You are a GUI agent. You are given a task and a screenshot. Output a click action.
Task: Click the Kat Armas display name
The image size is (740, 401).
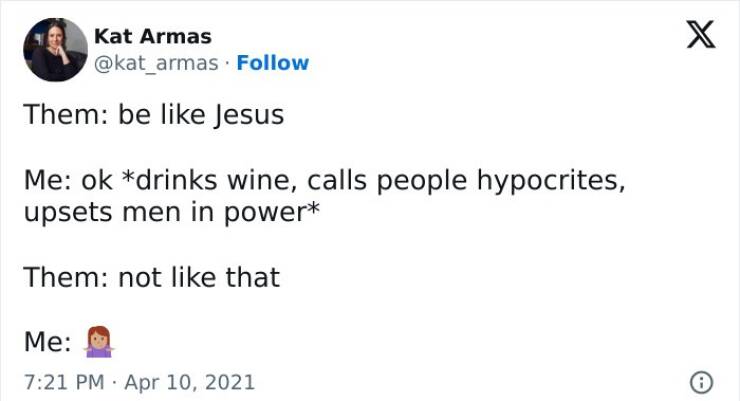(152, 36)
